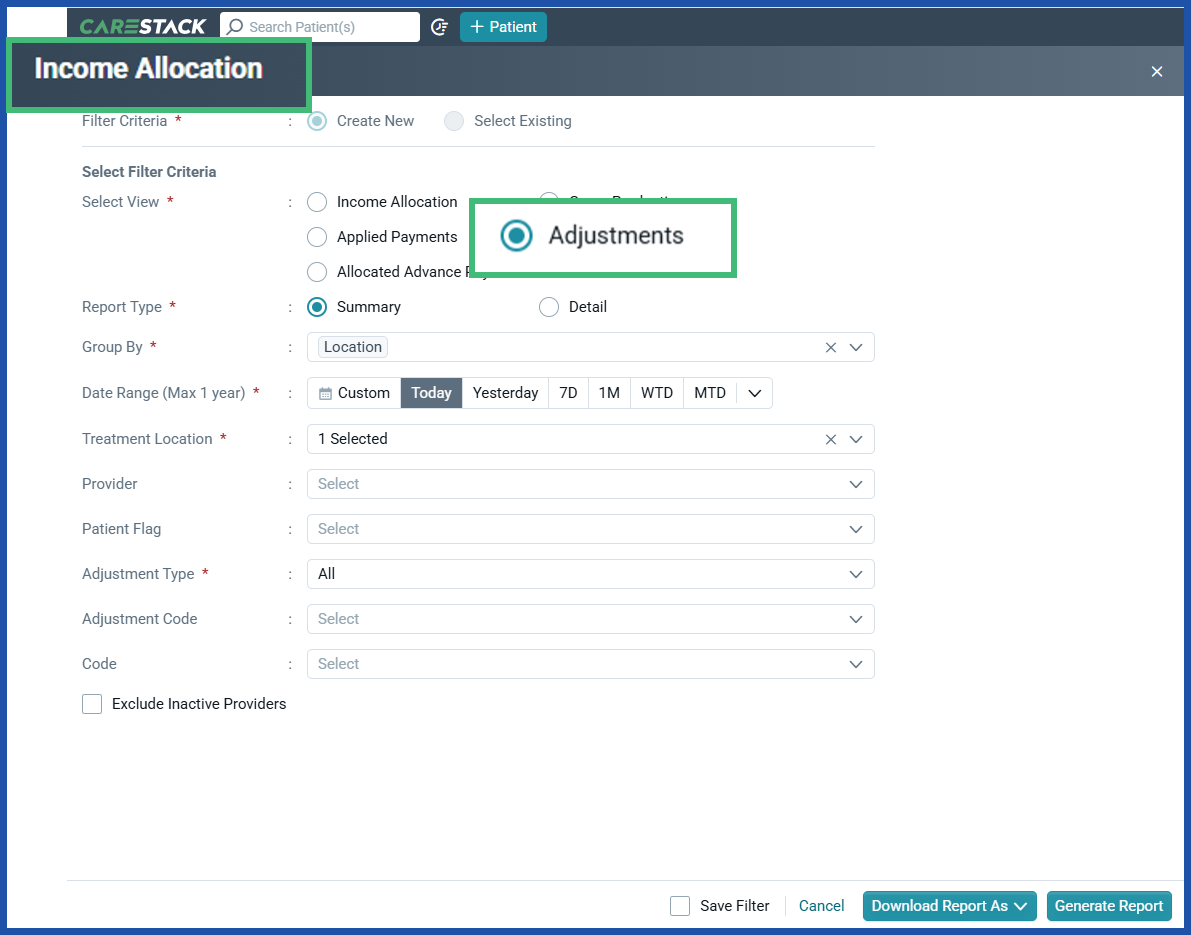Click the magnifier icon in patient search bar
This screenshot has height=935, width=1191.
(235, 26)
